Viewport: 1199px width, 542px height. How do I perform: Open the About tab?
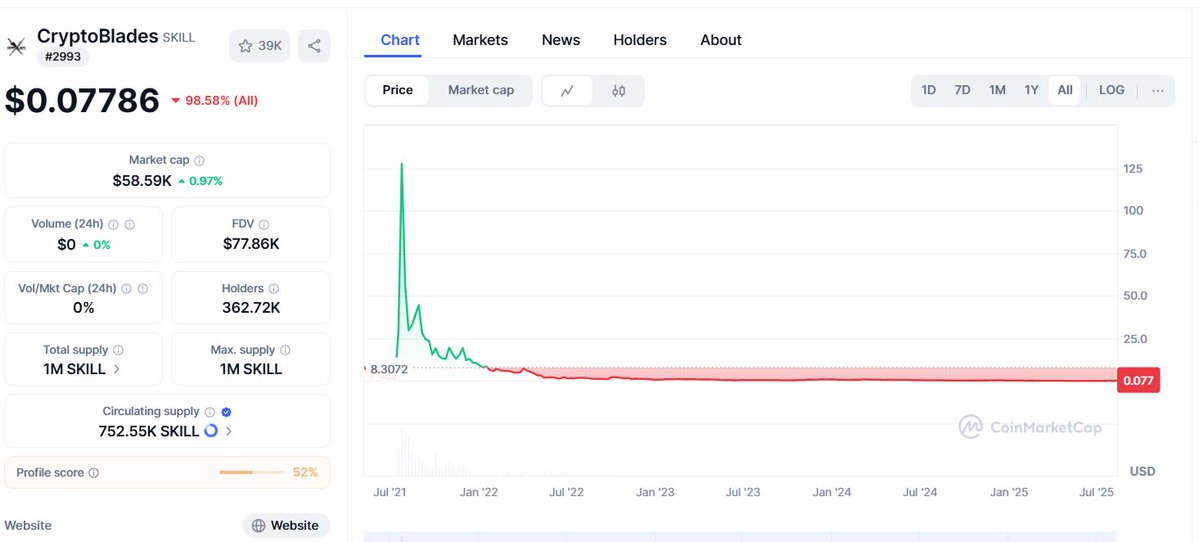pos(721,40)
